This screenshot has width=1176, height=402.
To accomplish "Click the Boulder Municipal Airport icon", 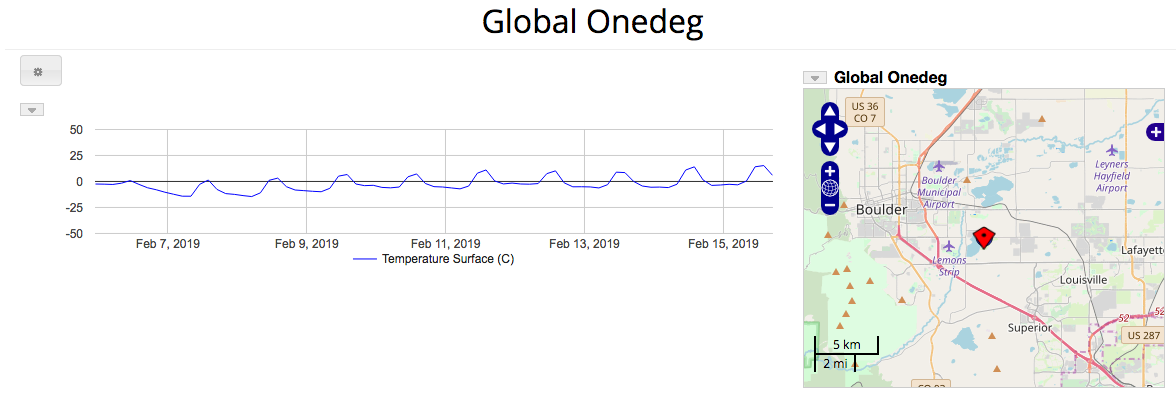I will (x=938, y=166).
